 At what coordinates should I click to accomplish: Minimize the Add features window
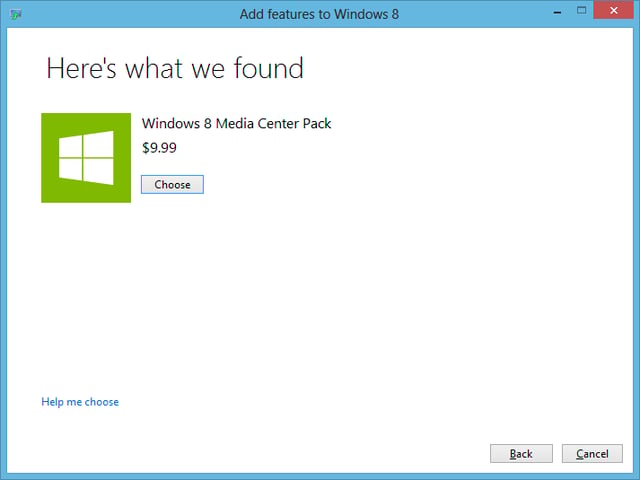(557, 12)
